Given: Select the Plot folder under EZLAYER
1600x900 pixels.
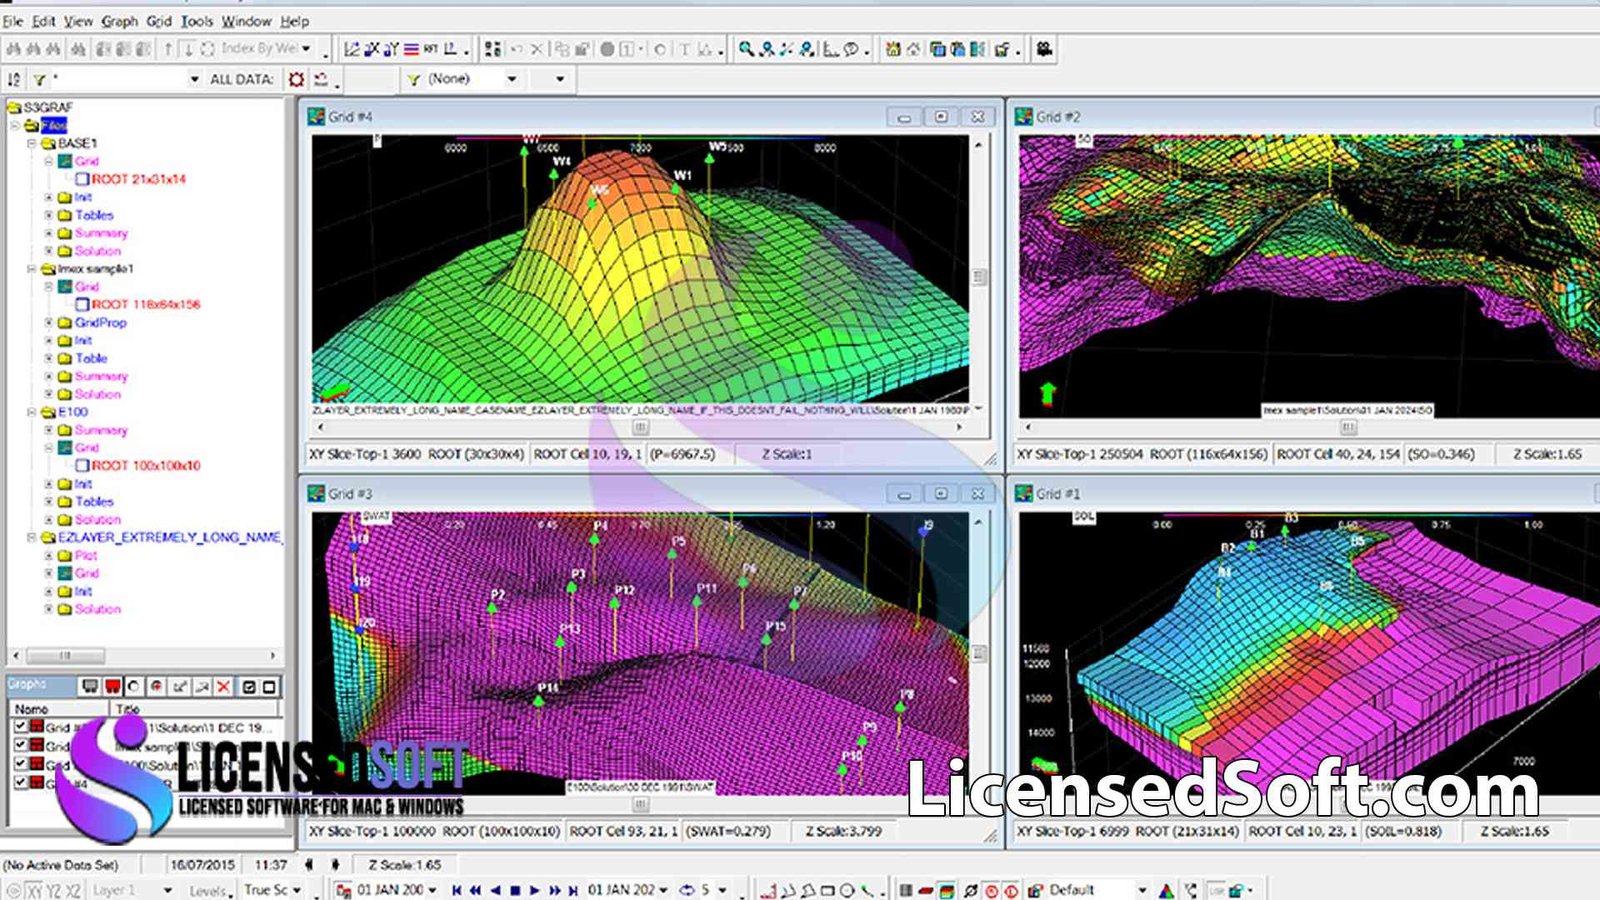Looking at the screenshot, I should pos(86,556).
